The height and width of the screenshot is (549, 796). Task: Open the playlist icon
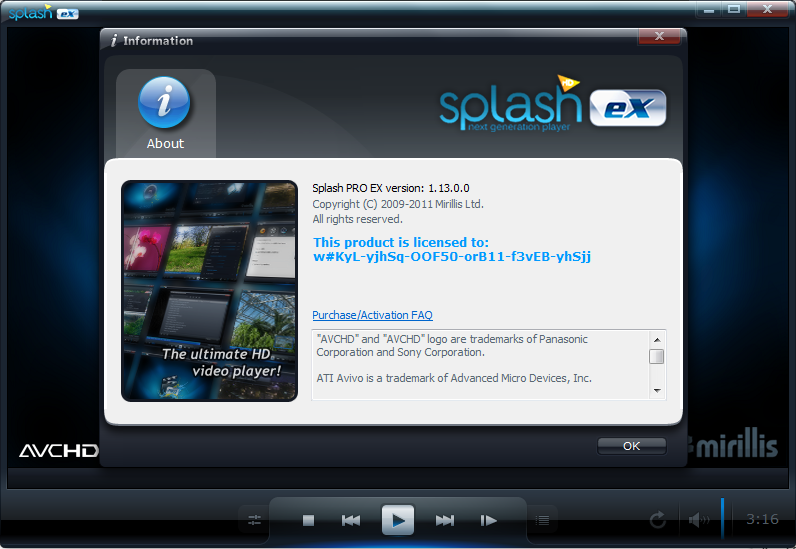pos(542,520)
